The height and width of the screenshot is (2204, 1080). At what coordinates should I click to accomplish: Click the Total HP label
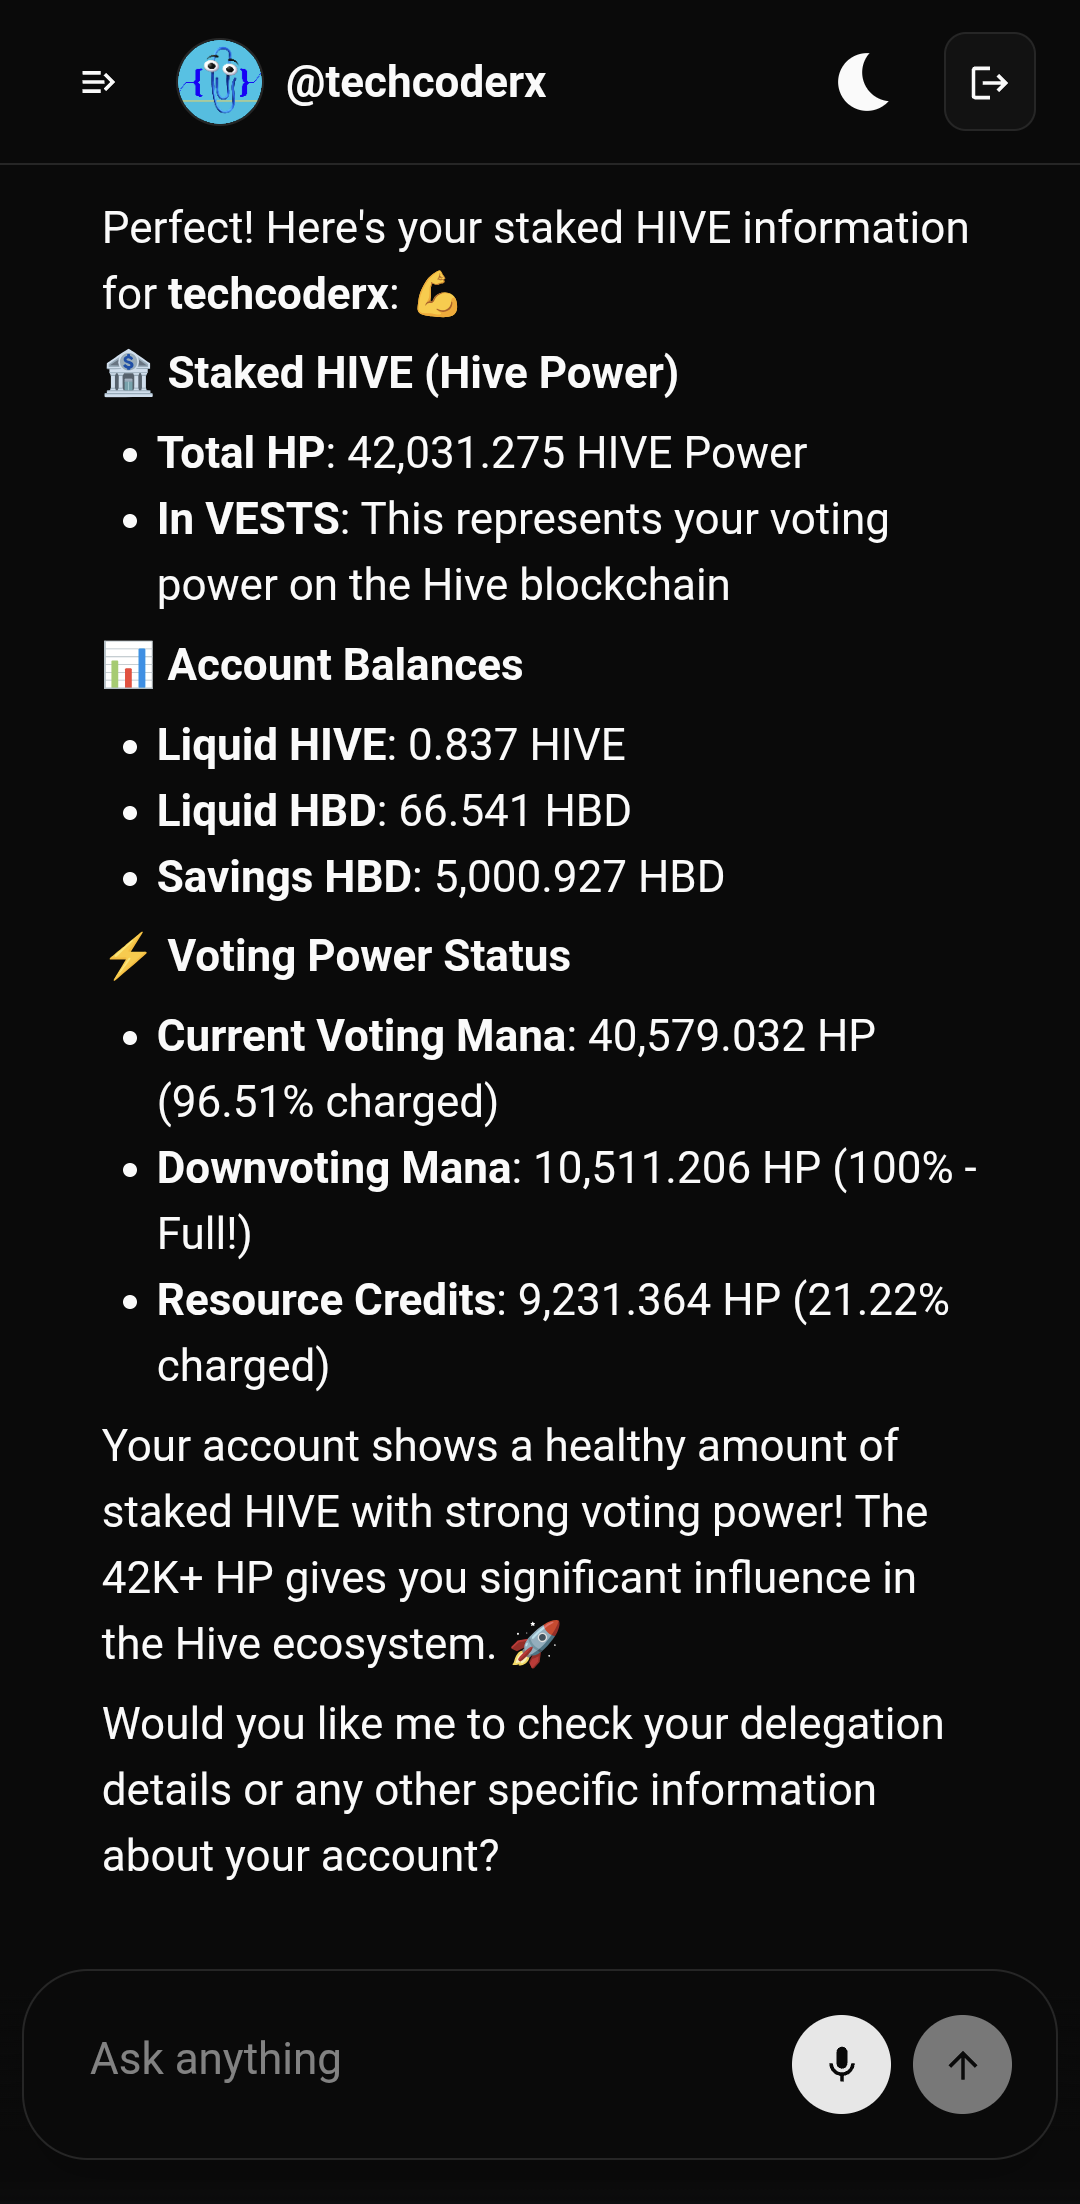[x=241, y=453]
